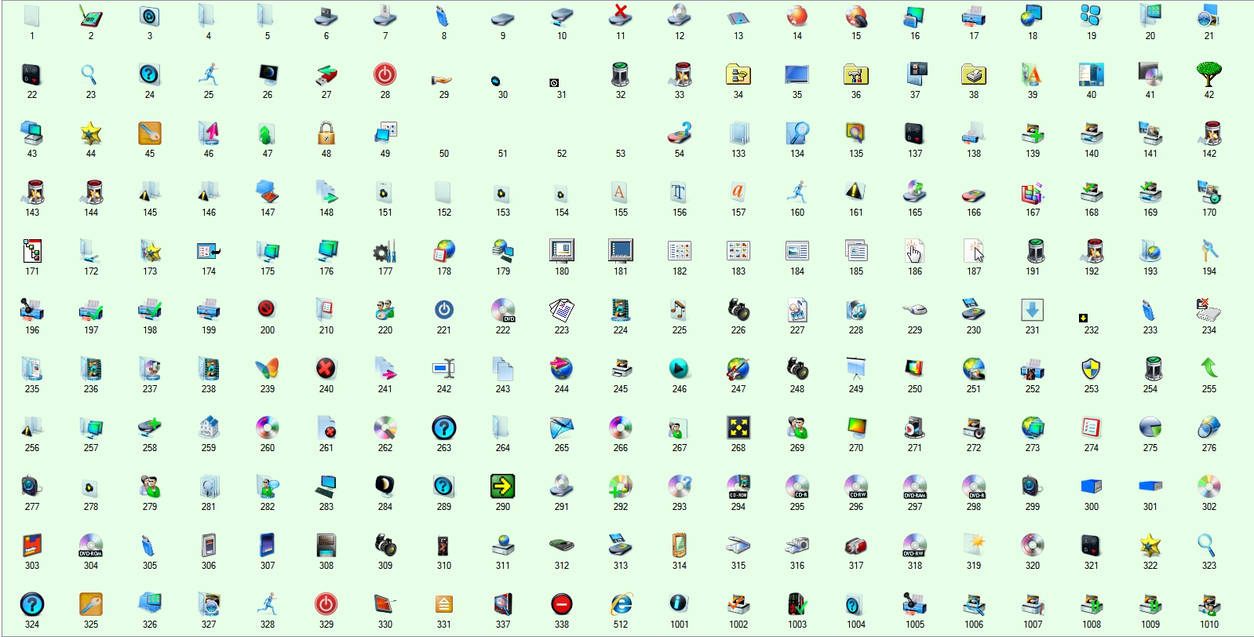Open the search folder icon numbered 134

click(797, 133)
